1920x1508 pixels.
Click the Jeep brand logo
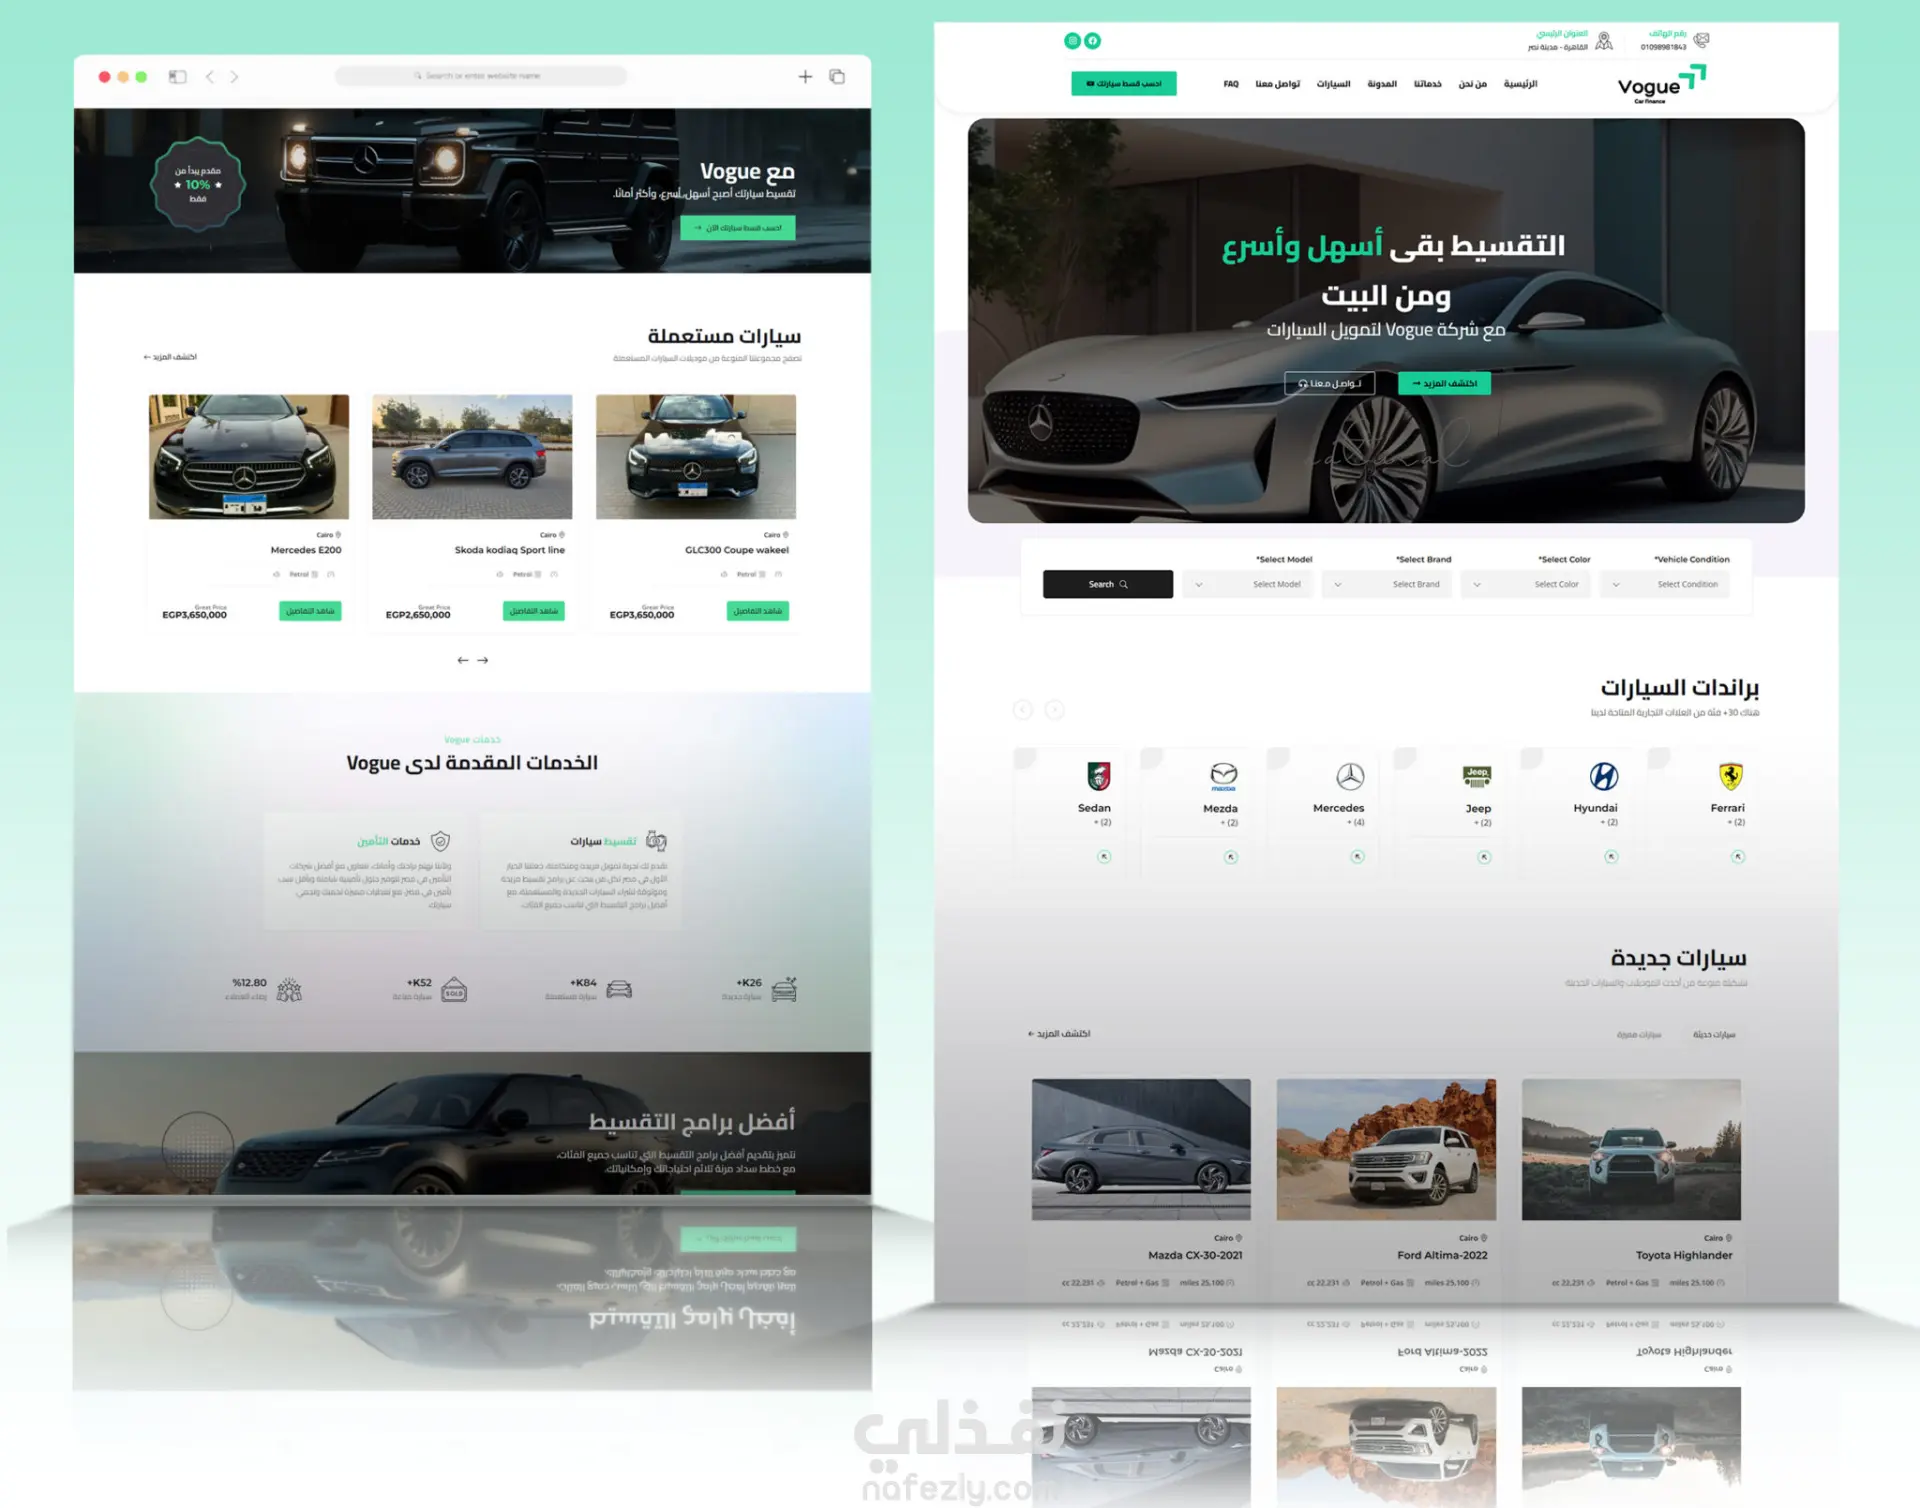pyautogui.click(x=1477, y=775)
